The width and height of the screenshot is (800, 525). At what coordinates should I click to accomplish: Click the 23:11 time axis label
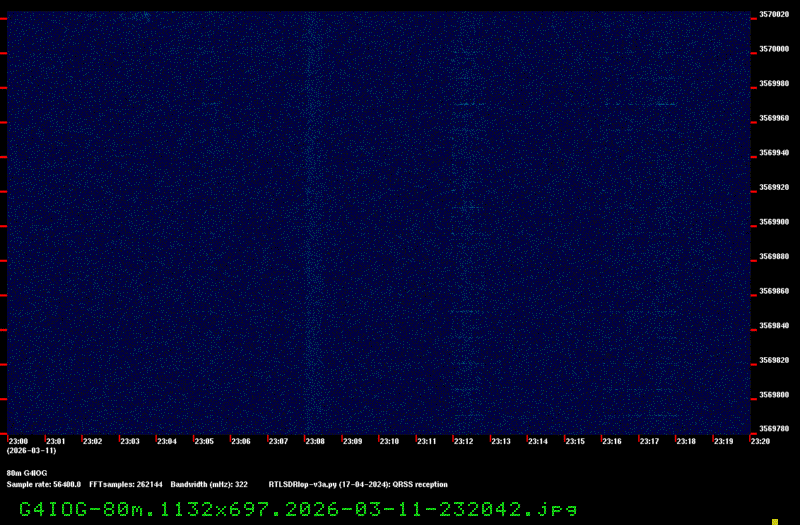[427, 441]
